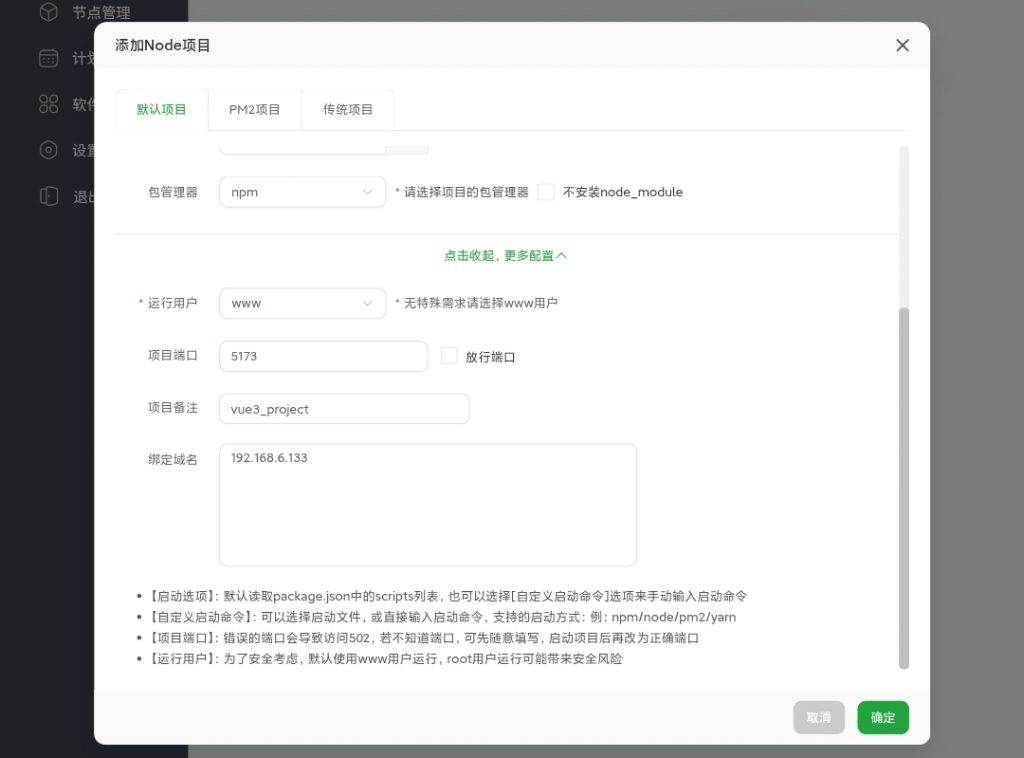
Task: Switch to the PM2项目 tab
Action: [254, 109]
